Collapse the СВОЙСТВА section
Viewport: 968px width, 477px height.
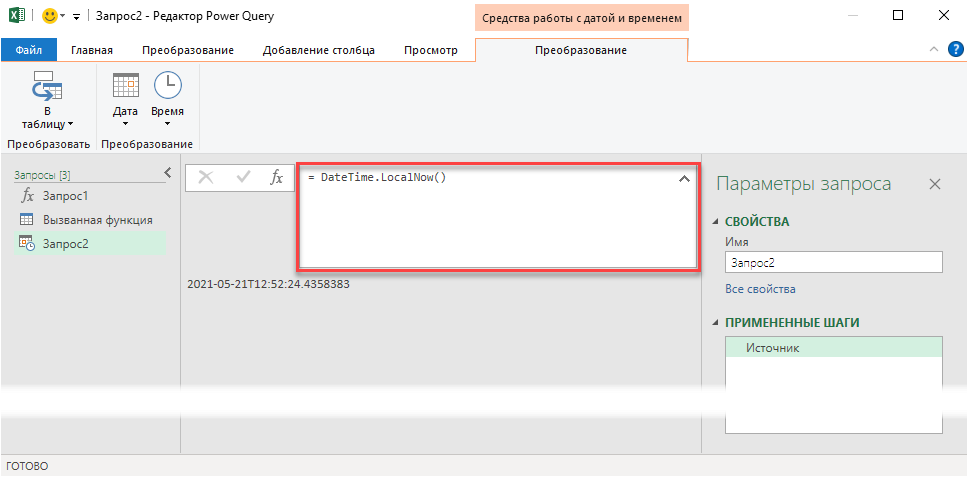(716, 222)
